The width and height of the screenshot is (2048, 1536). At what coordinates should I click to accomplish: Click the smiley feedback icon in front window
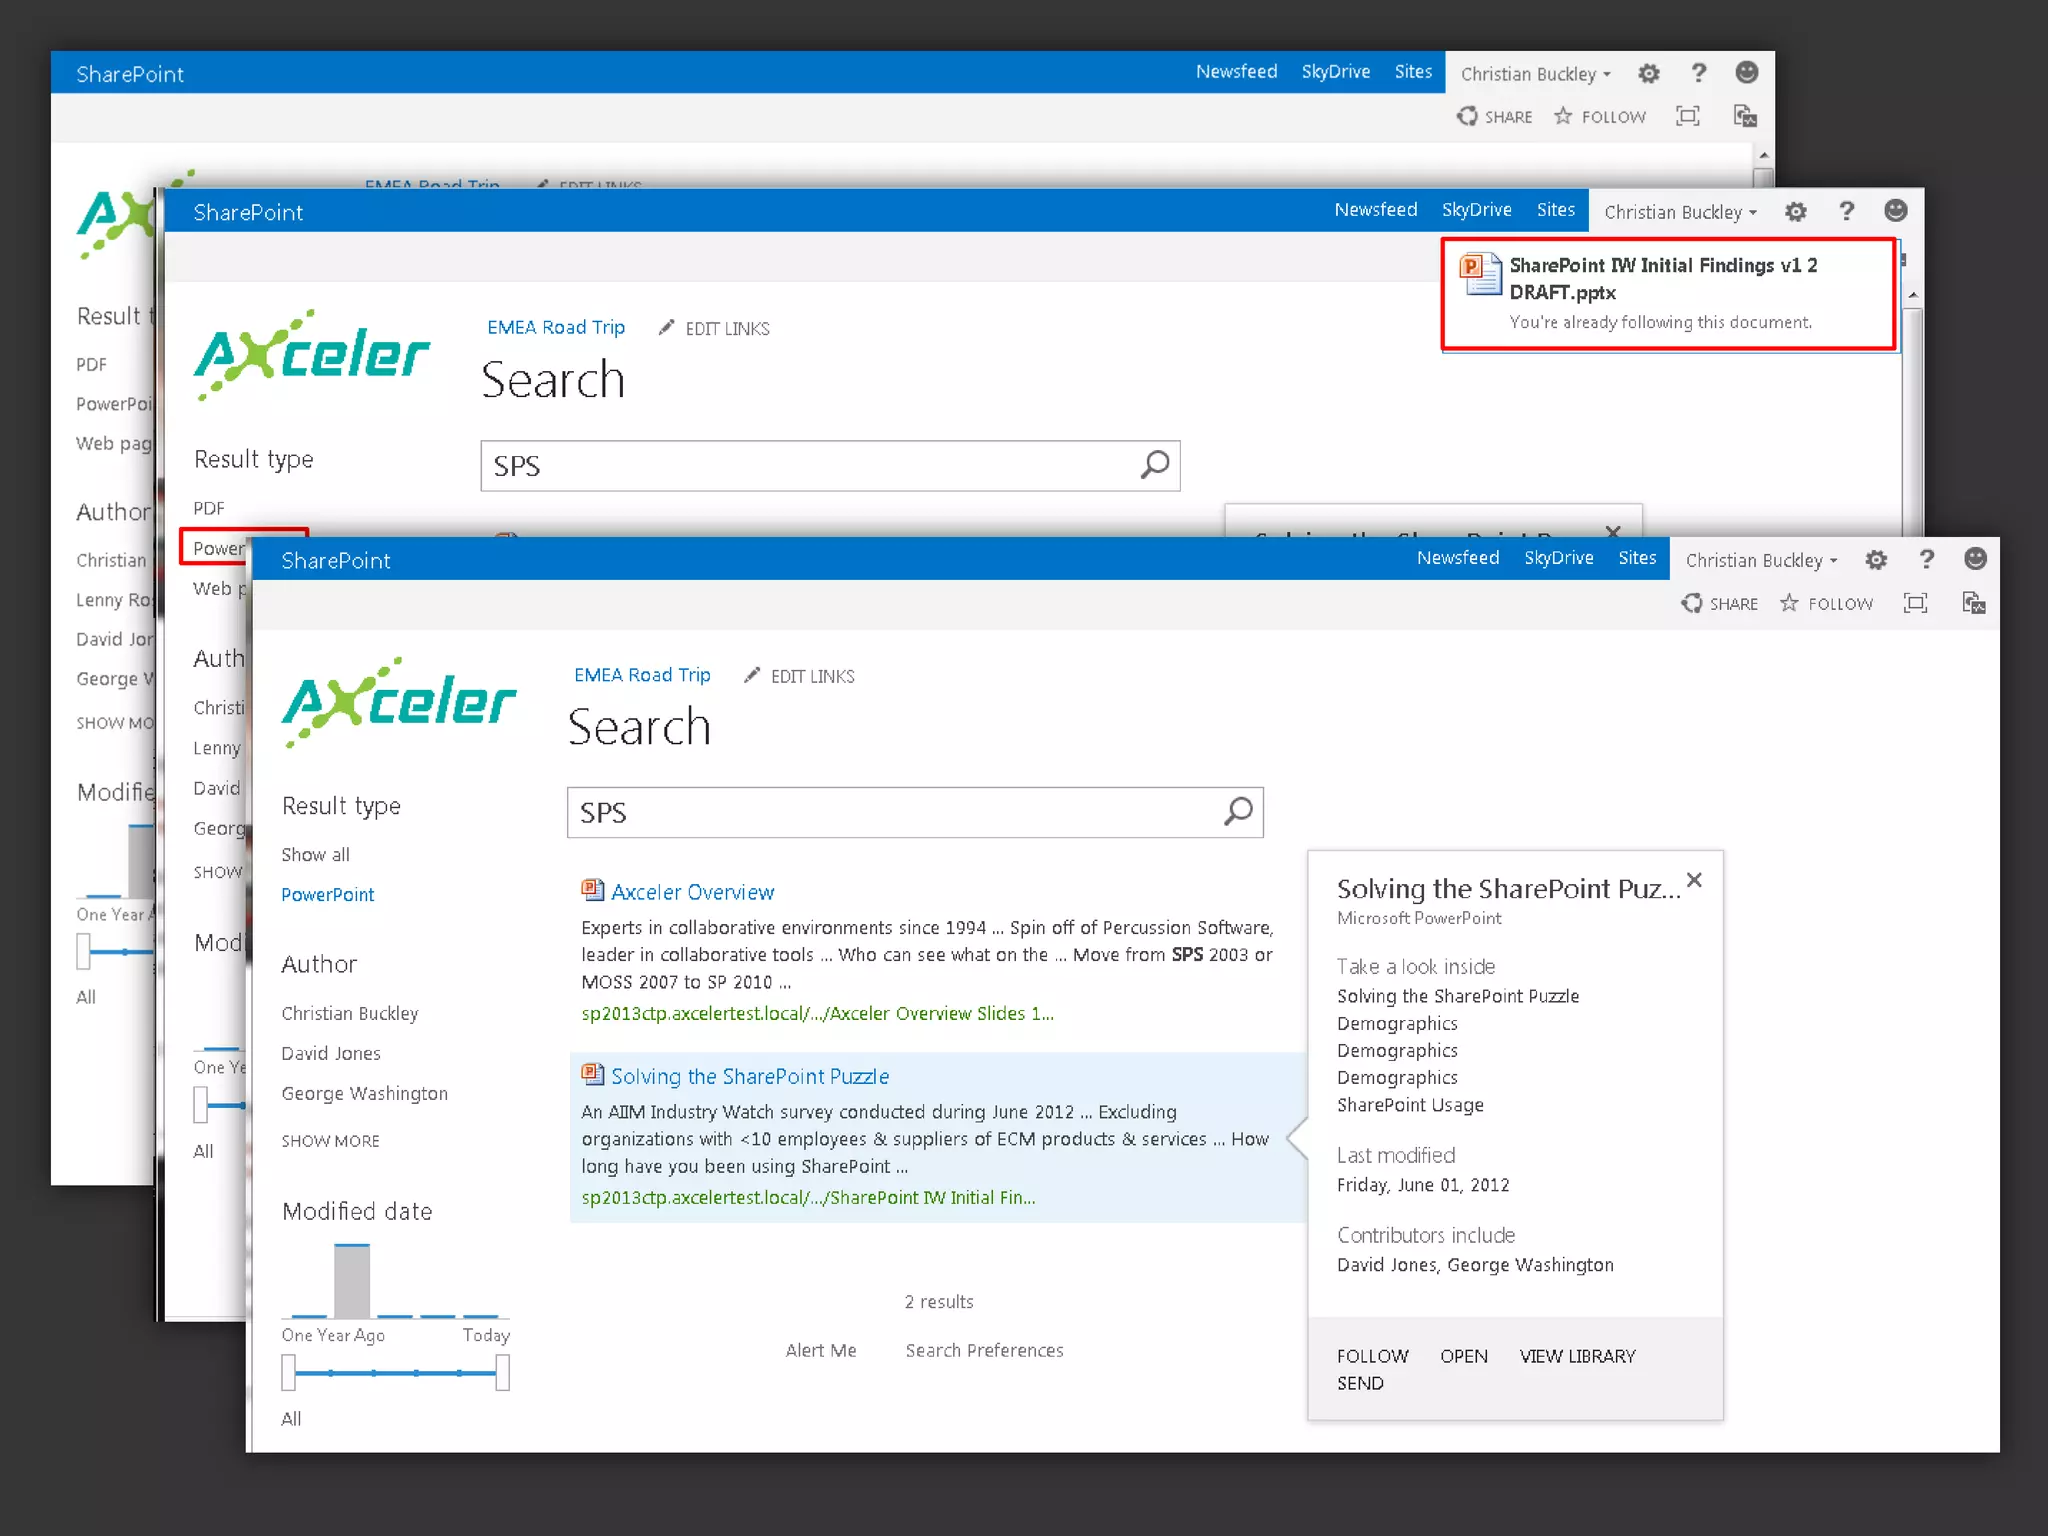[1975, 559]
